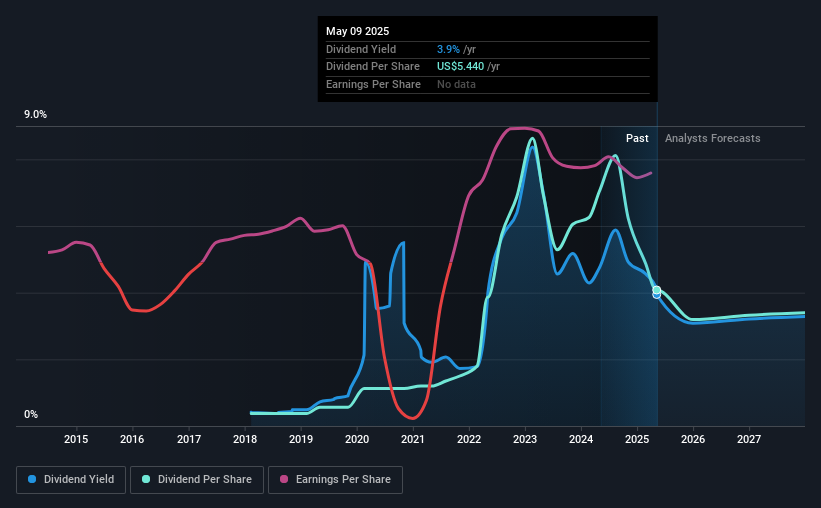Click the '3.9%' dividend yield value
Image resolution: width=821 pixels, height=508 pixels.
tap(448, 49)
